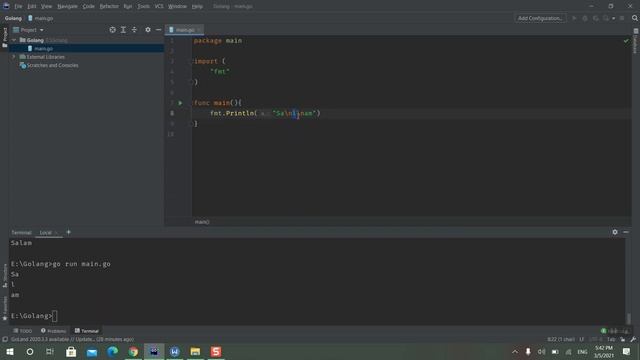Screen dimensions: 640x360
Task: Click the locate-file target icon in Project panel
Action: tap(112, 30)
